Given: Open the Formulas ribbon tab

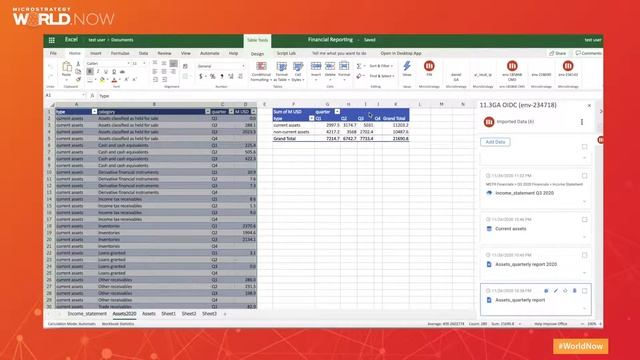Looking at the screenshot, I should [120, 53].
